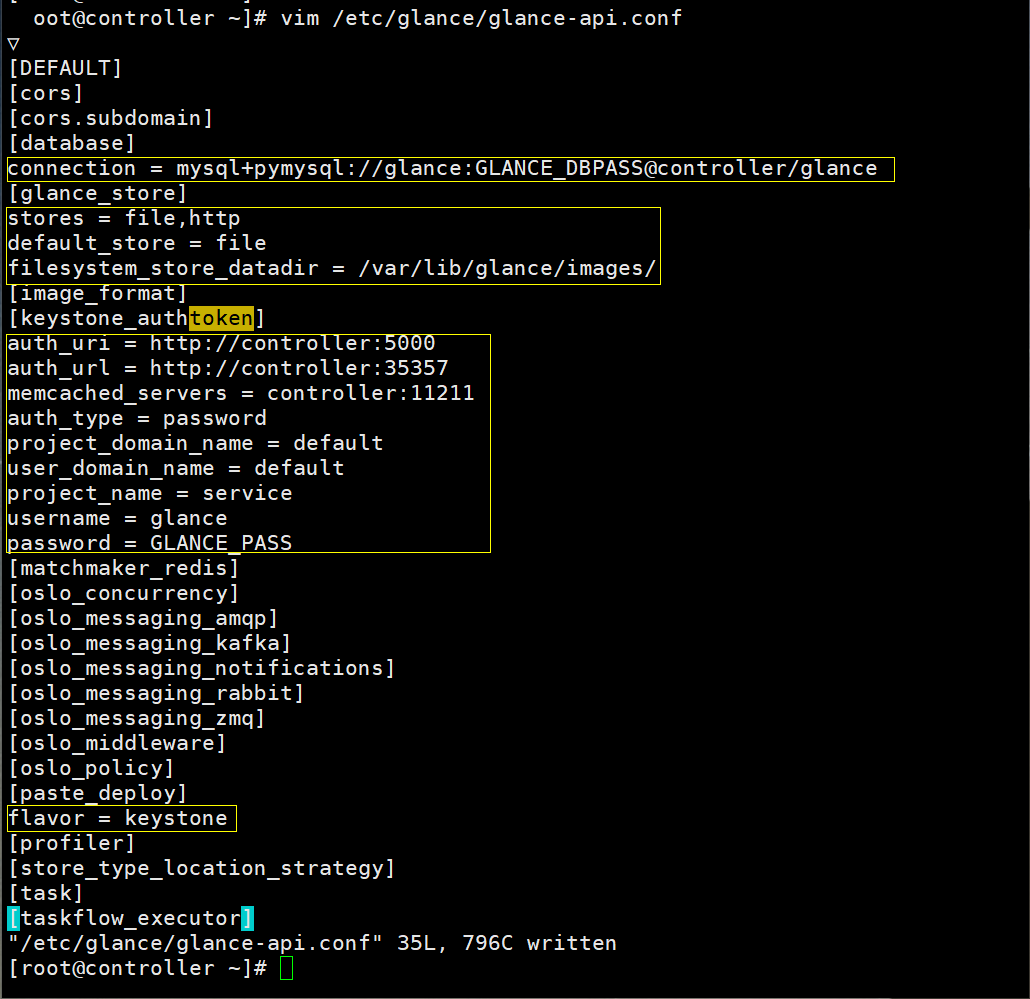This screenshot has width=1030, height=999.
Task: Select the [database] section header
Action: pyautogui.click(x=72, y=143)
